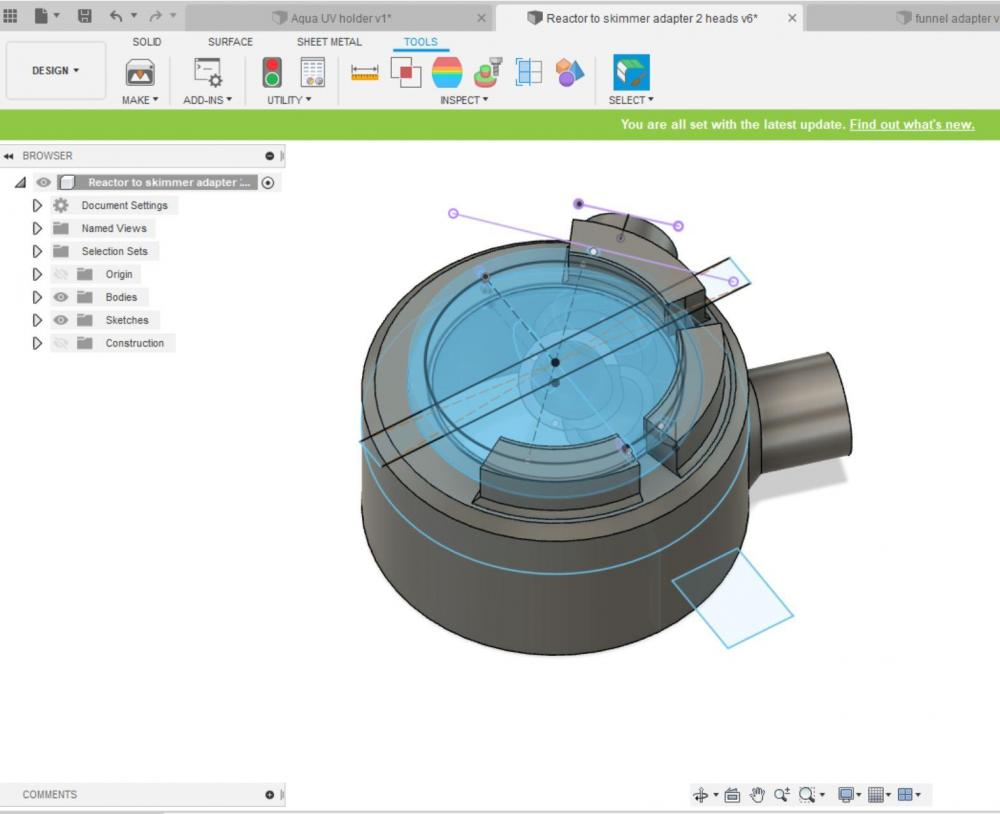This screenshot has height=814, width=1000.
Task: Hide the Bodies folder via eye icon
Action: 61,297
